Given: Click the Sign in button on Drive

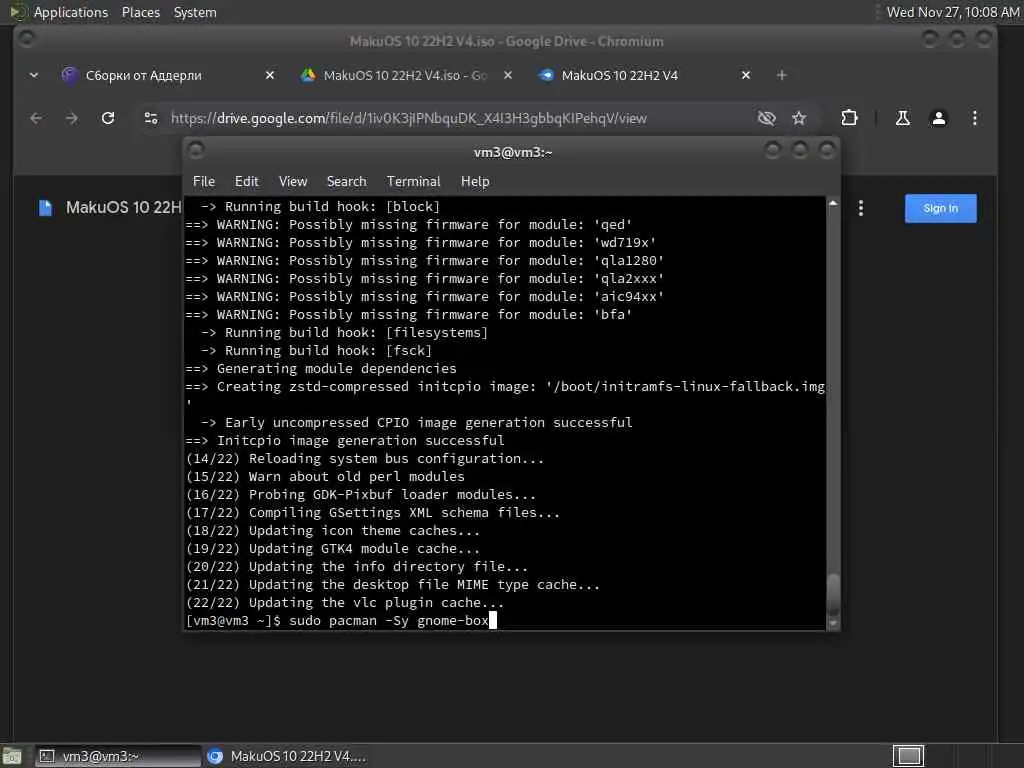Looking at the screenshot, I should pos(940,208).
